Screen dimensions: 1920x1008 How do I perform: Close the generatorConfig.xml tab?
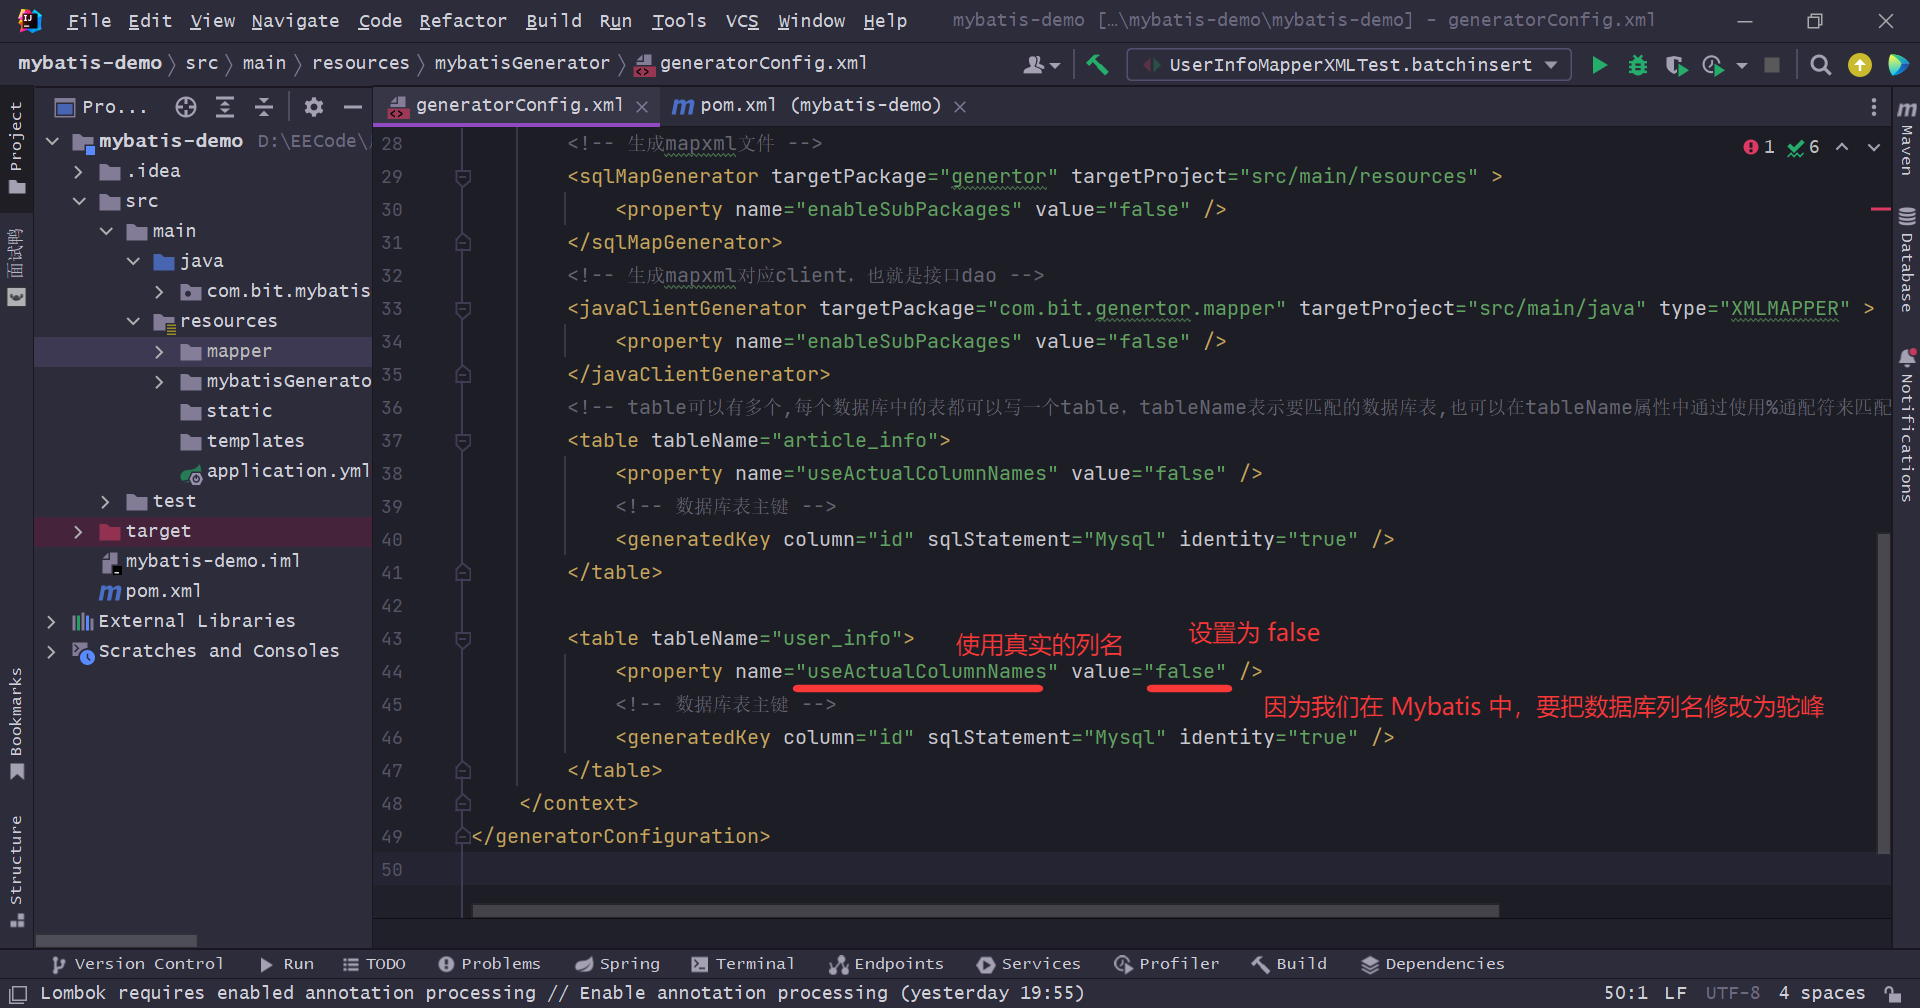tap(643, 107)
